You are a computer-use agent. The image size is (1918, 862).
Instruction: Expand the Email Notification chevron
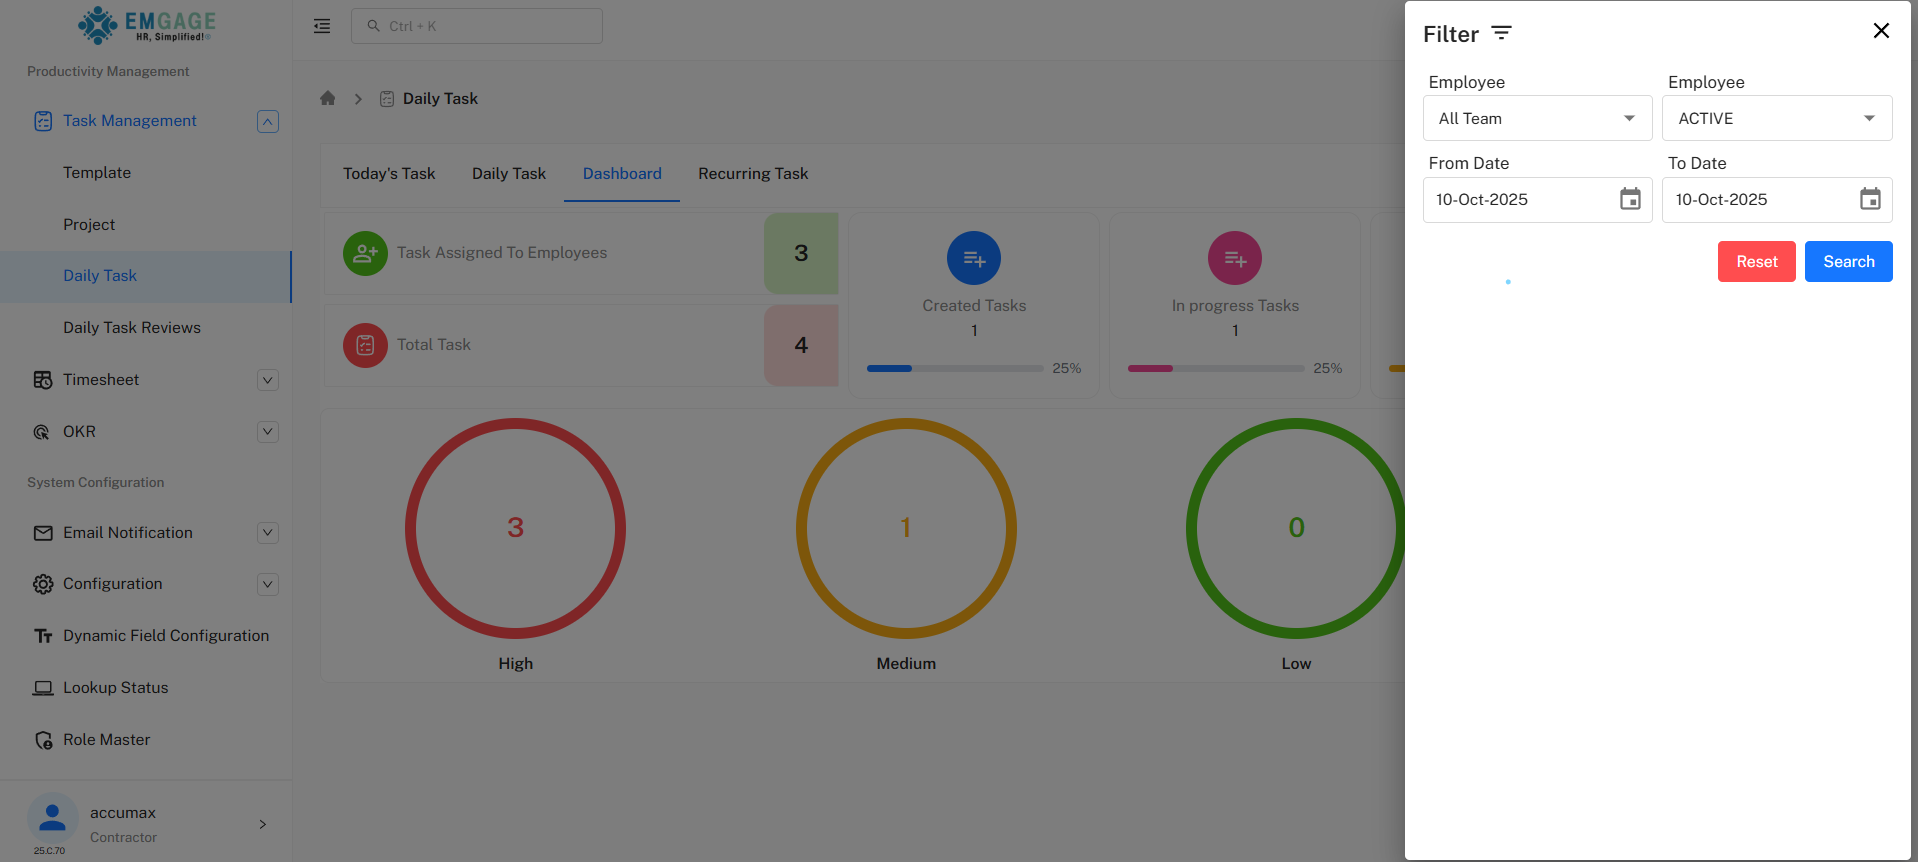268,533
